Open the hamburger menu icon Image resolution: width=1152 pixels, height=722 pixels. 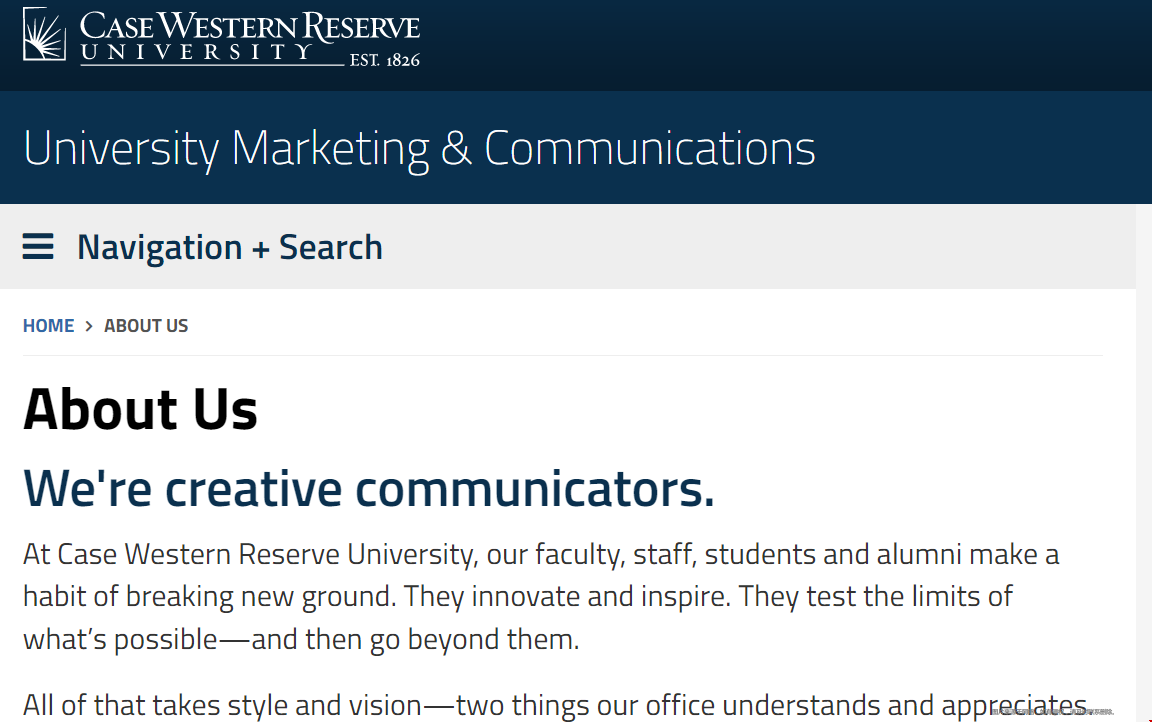pyautogui.click(x=37, y=247)
